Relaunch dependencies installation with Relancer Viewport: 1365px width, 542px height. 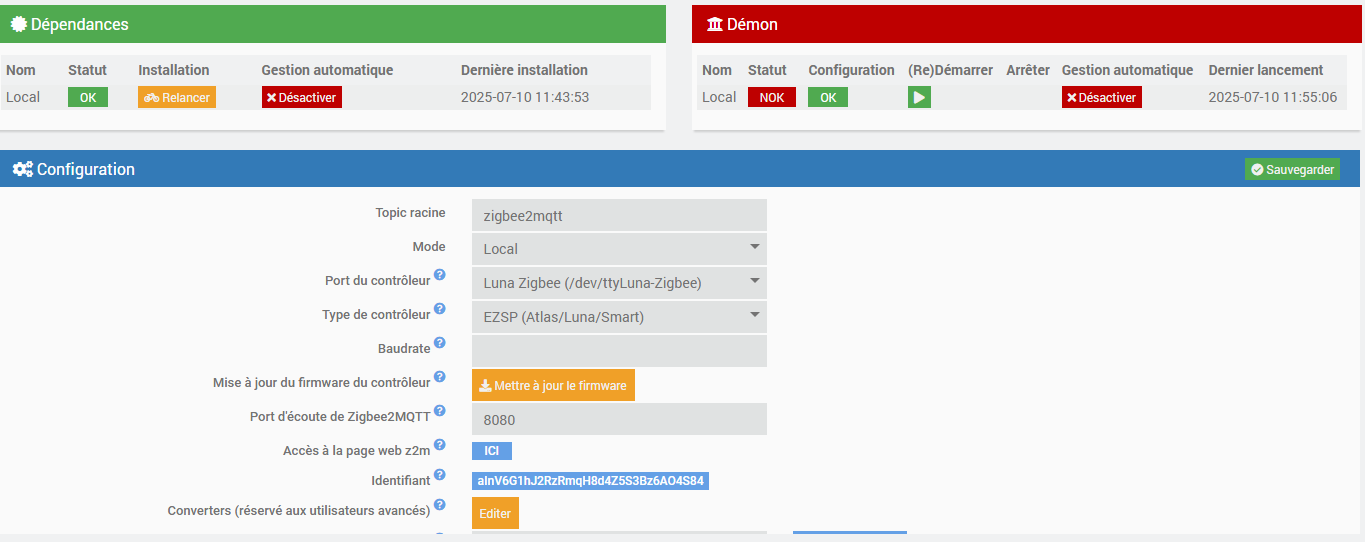pos(177,97)
